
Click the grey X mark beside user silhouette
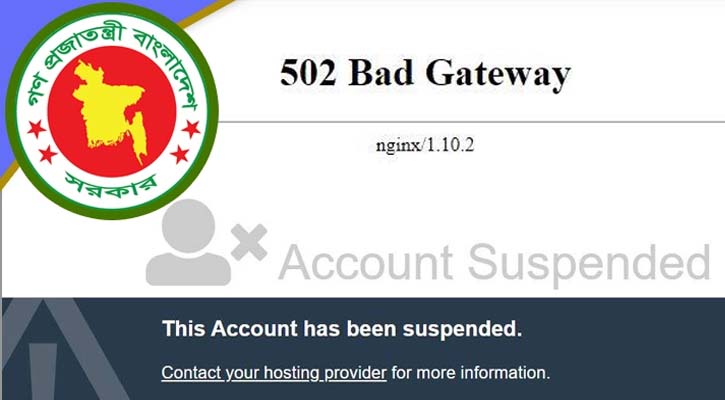249,242
